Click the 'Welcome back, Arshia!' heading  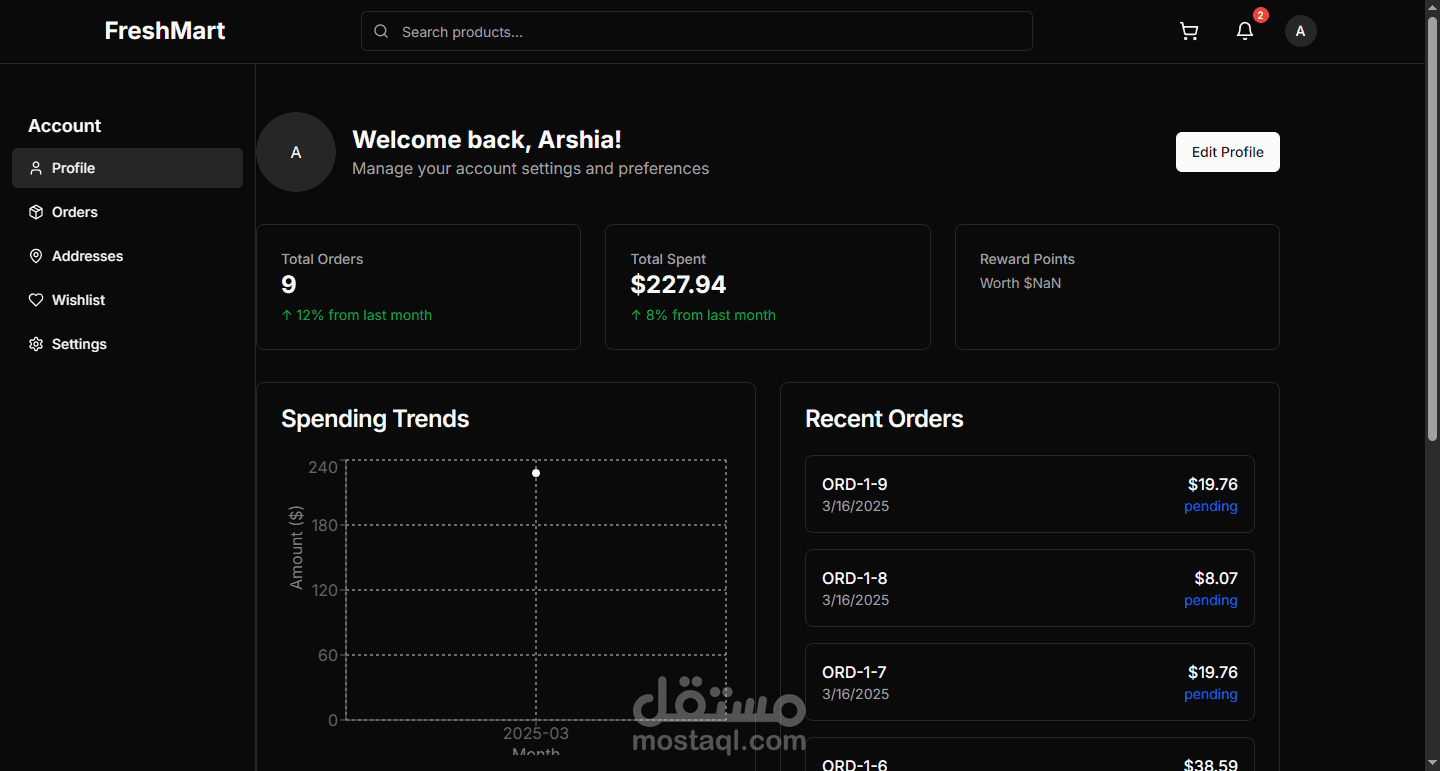(487, 140)
